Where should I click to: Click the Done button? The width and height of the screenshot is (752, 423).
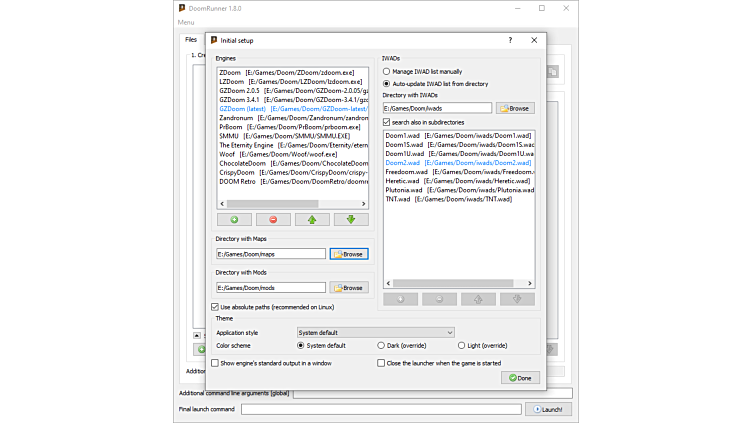pyautogui.click(x=520, y=378)
